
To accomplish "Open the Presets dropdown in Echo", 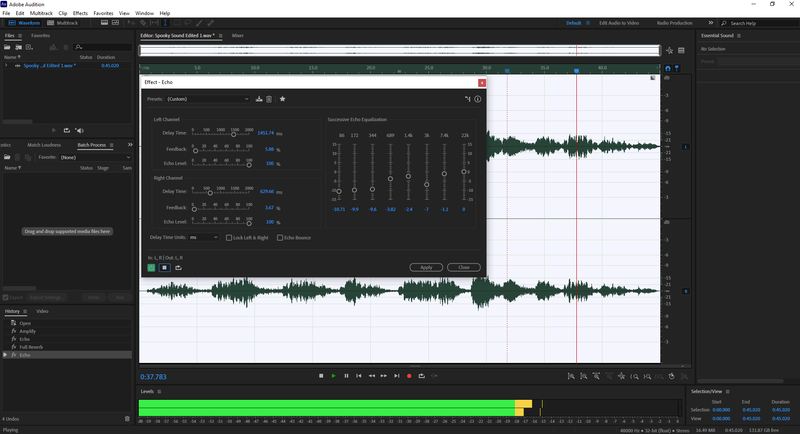I will coord(207,99).
